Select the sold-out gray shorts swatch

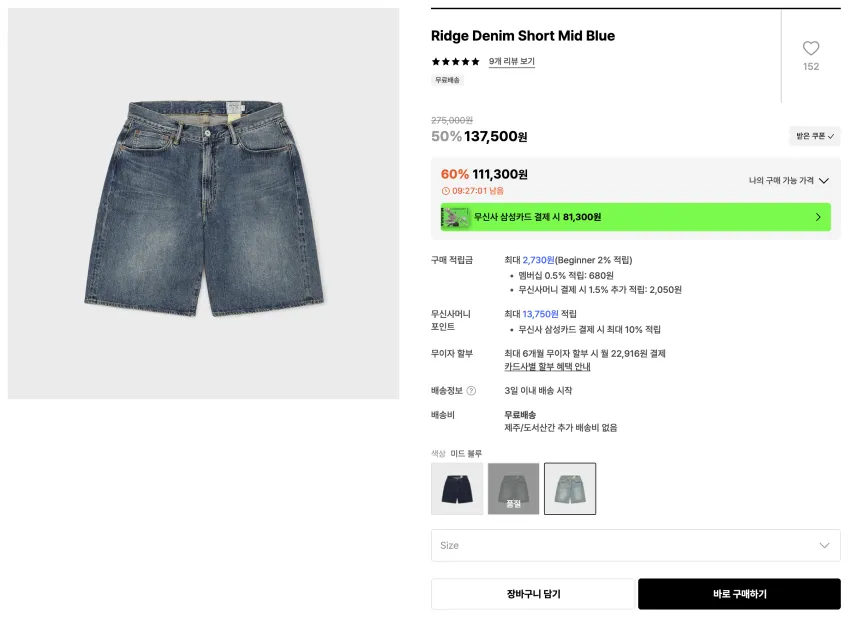click(513, 488)
